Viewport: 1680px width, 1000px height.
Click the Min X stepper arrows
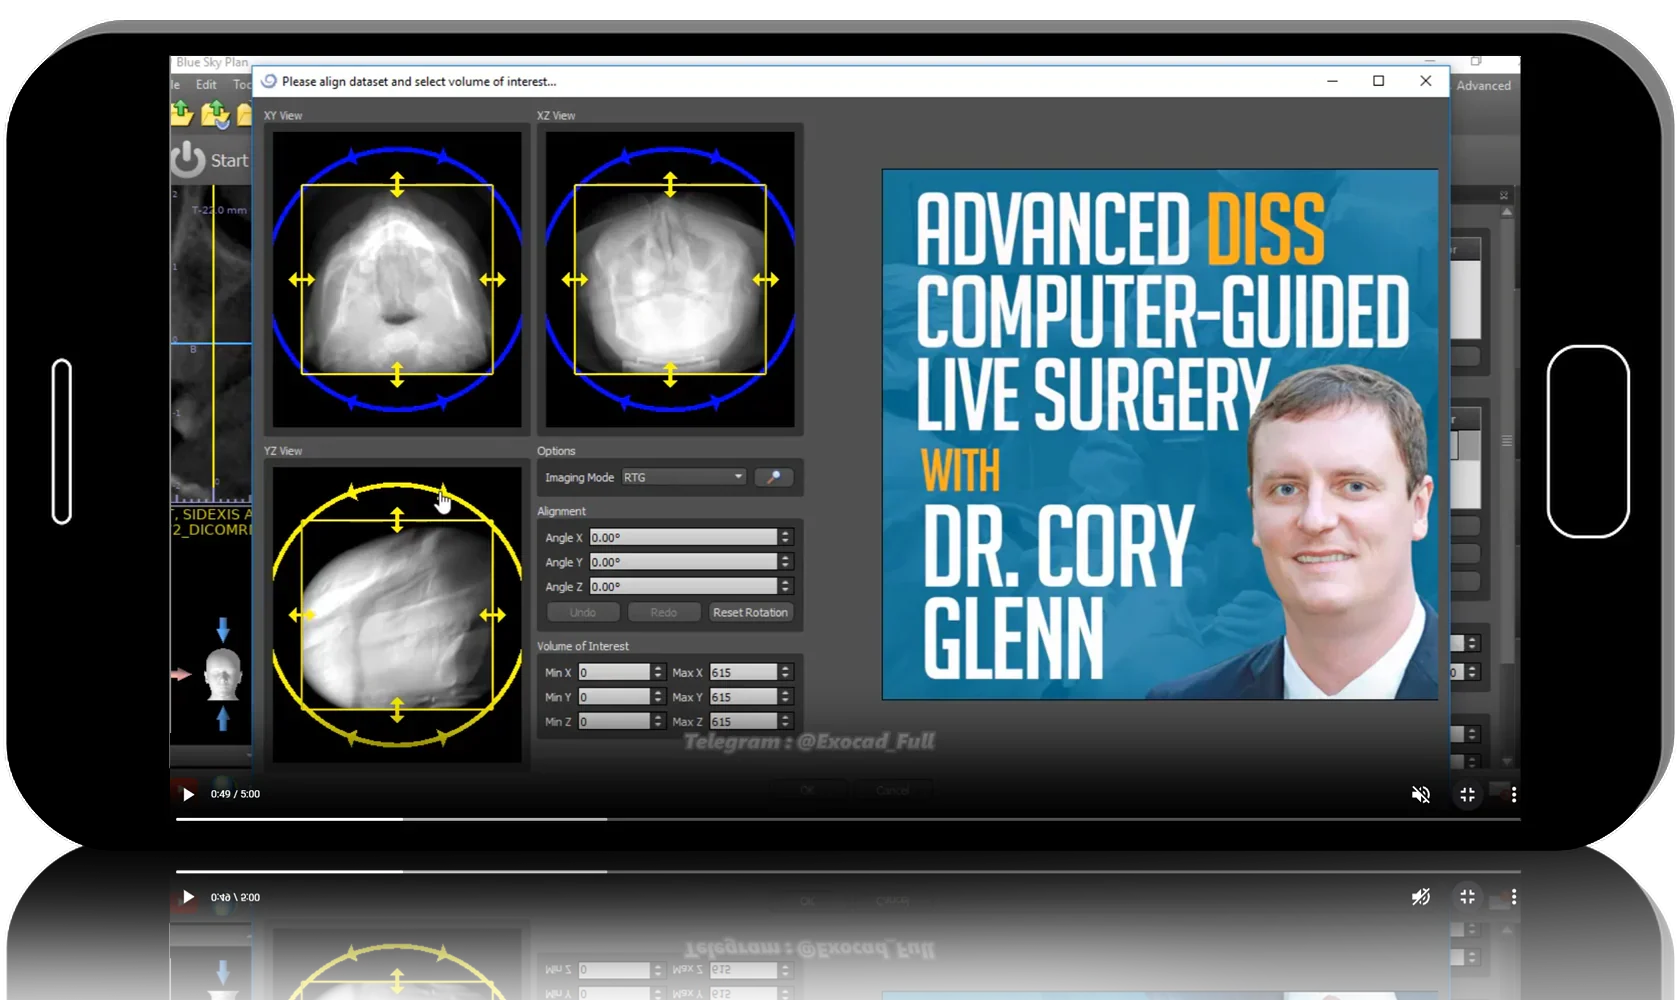point(658,672)
